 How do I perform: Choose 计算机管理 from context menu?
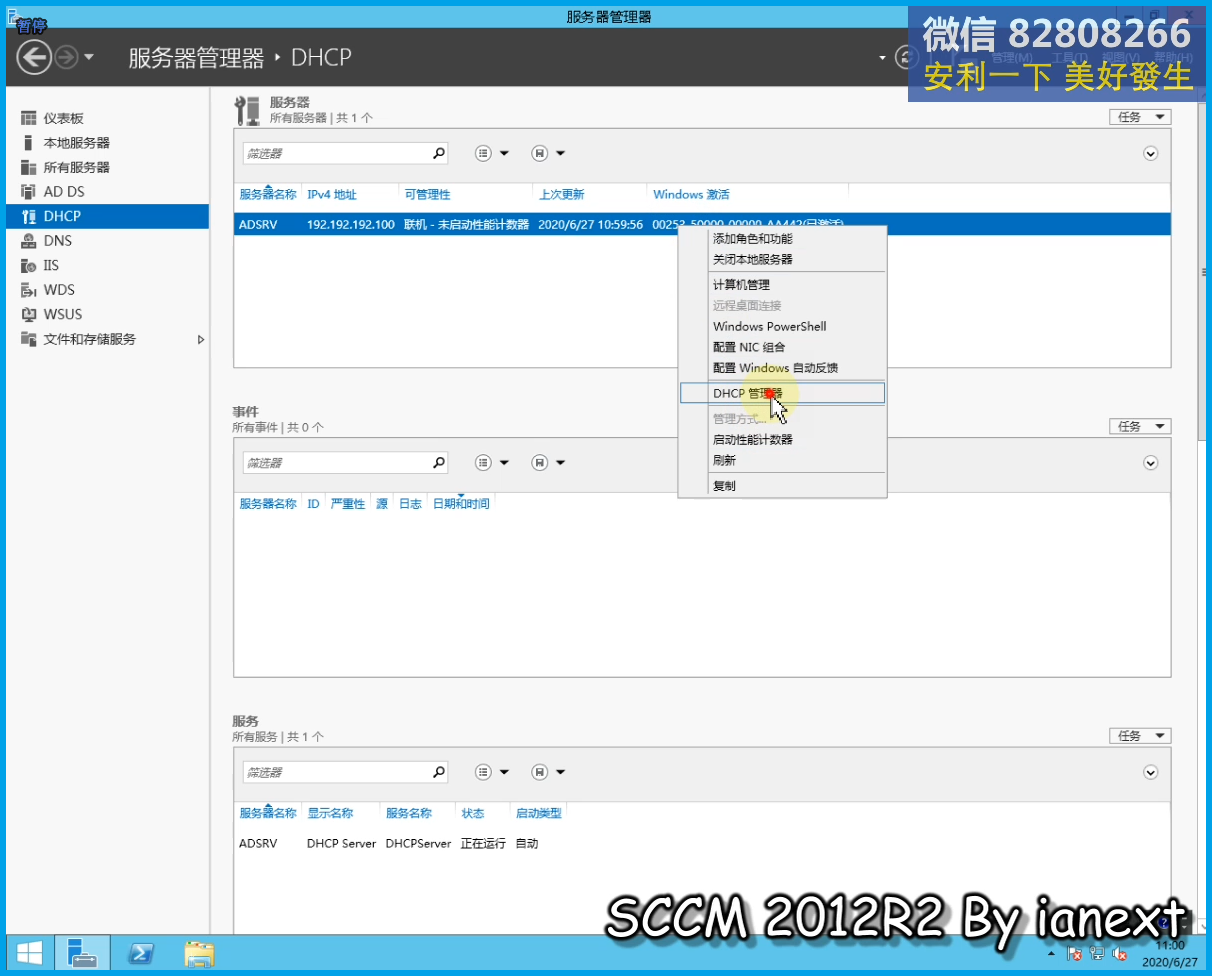pyautogui.click(x=741, y=285)
